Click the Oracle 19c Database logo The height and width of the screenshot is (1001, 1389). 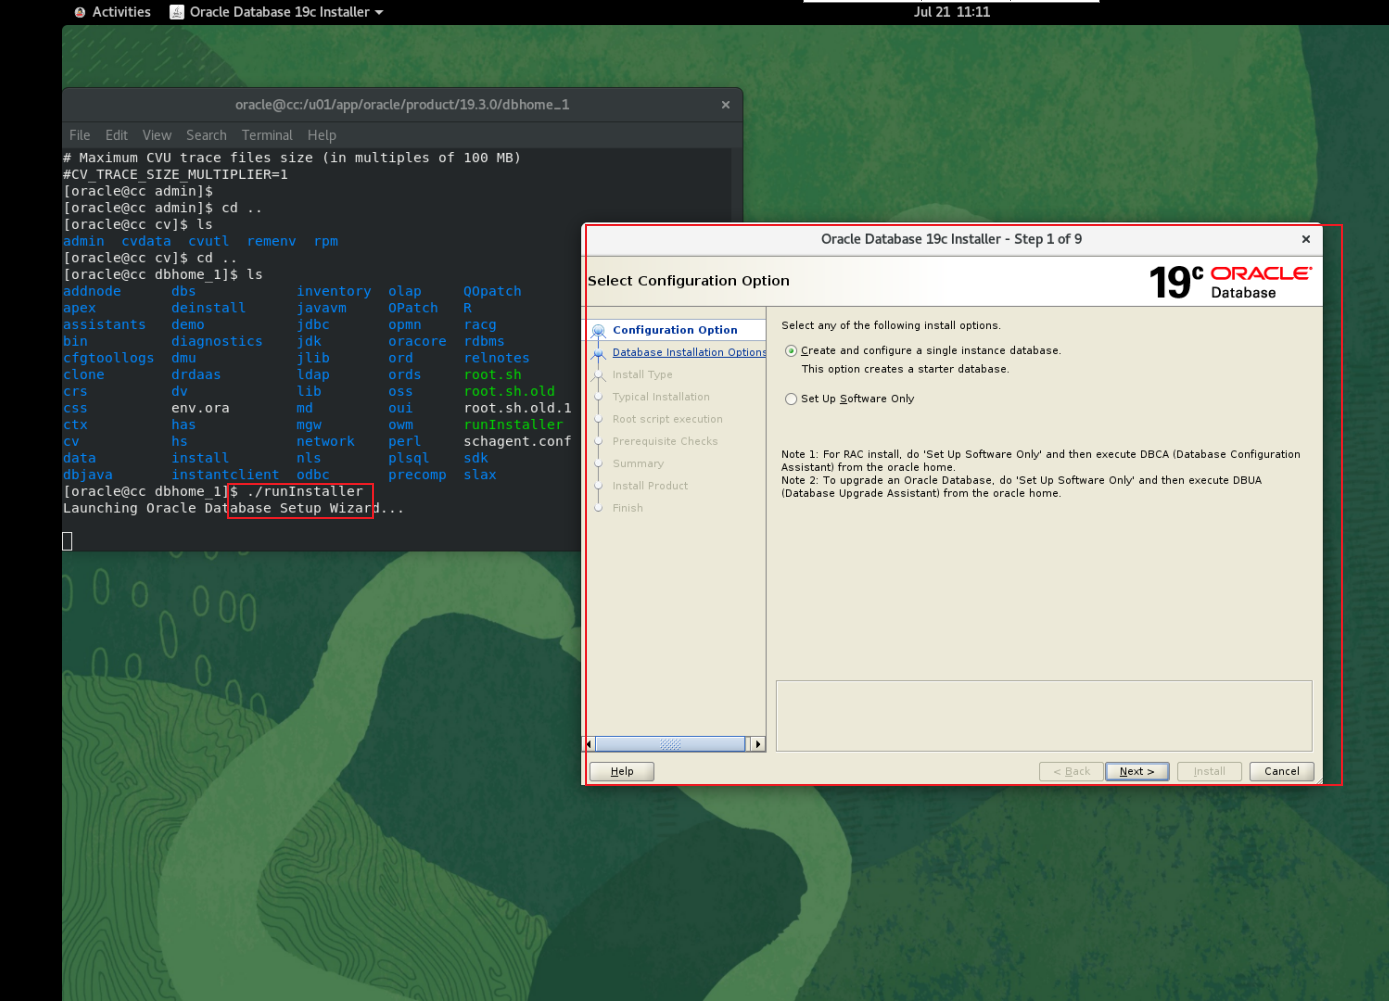coord(1229,282)
